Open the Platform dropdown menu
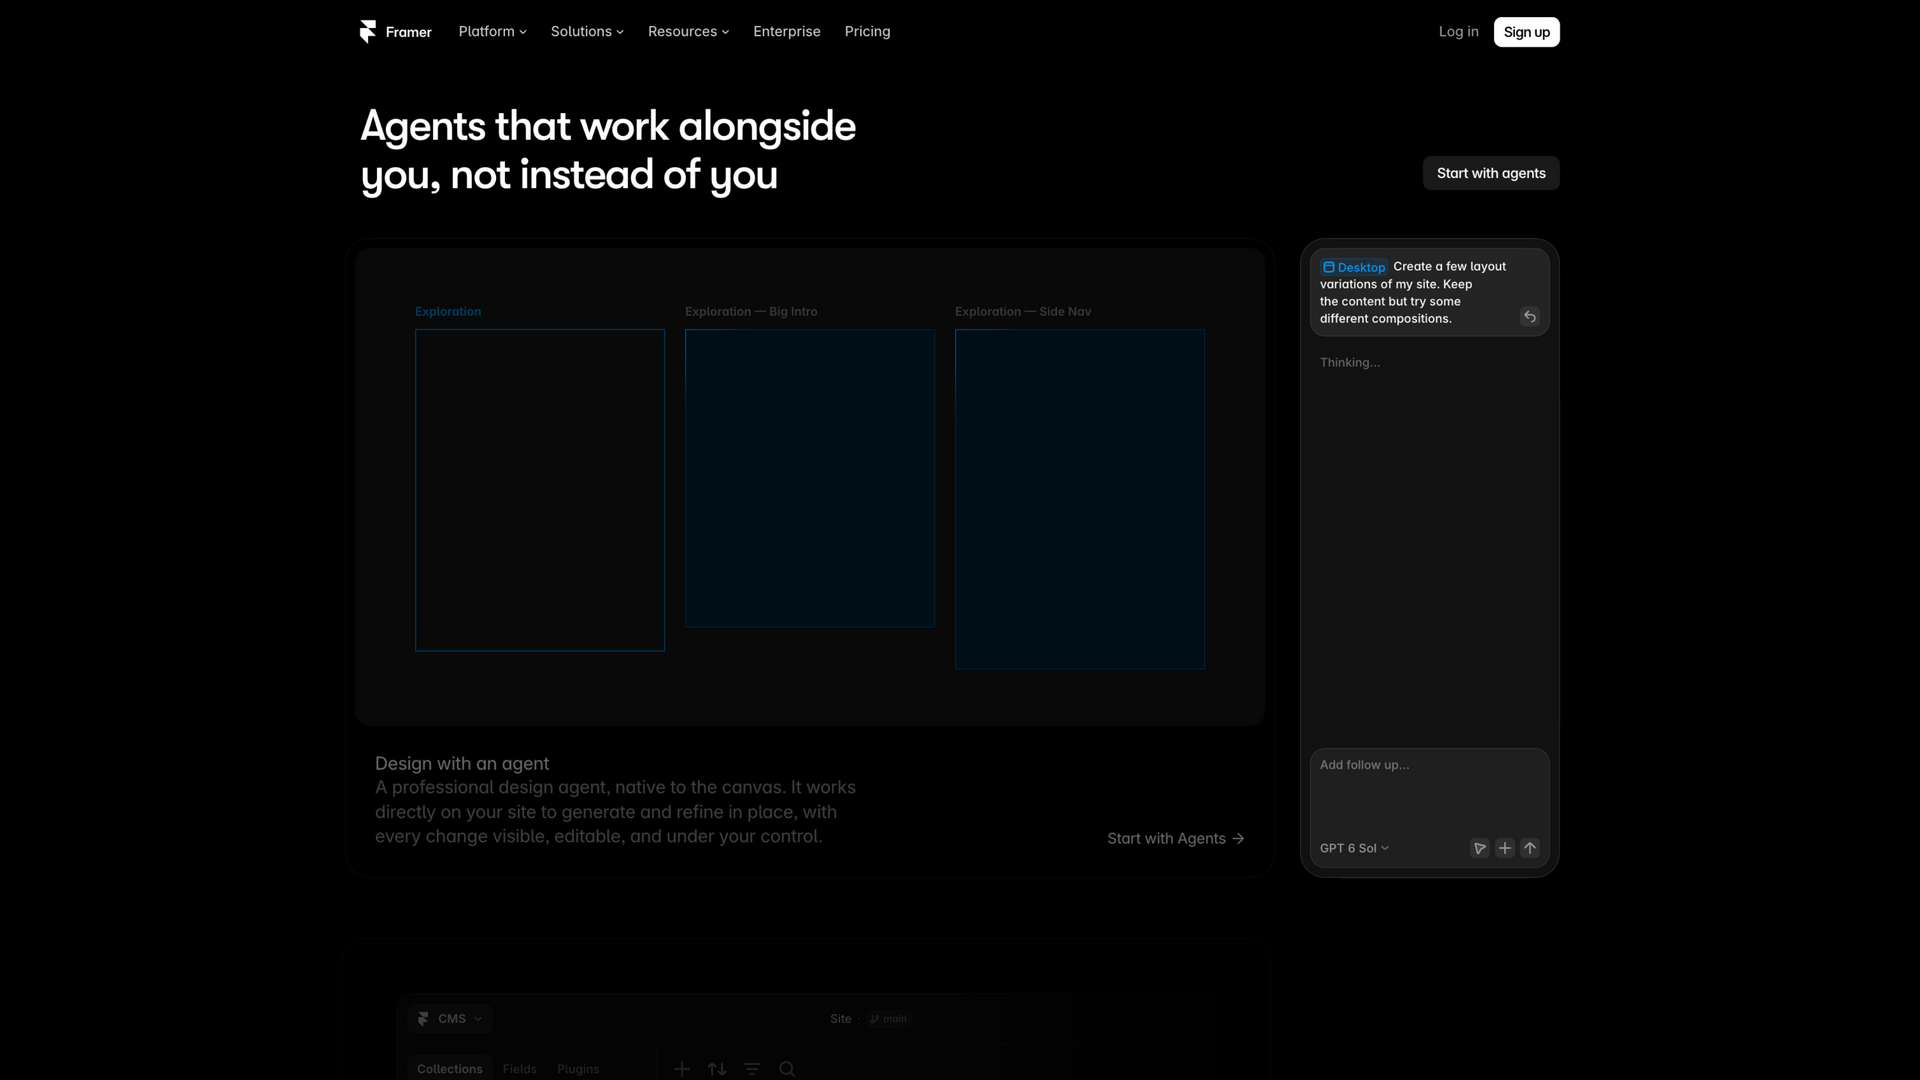Viewport: 1920px width, 1080px height. (x=492, y=32)
